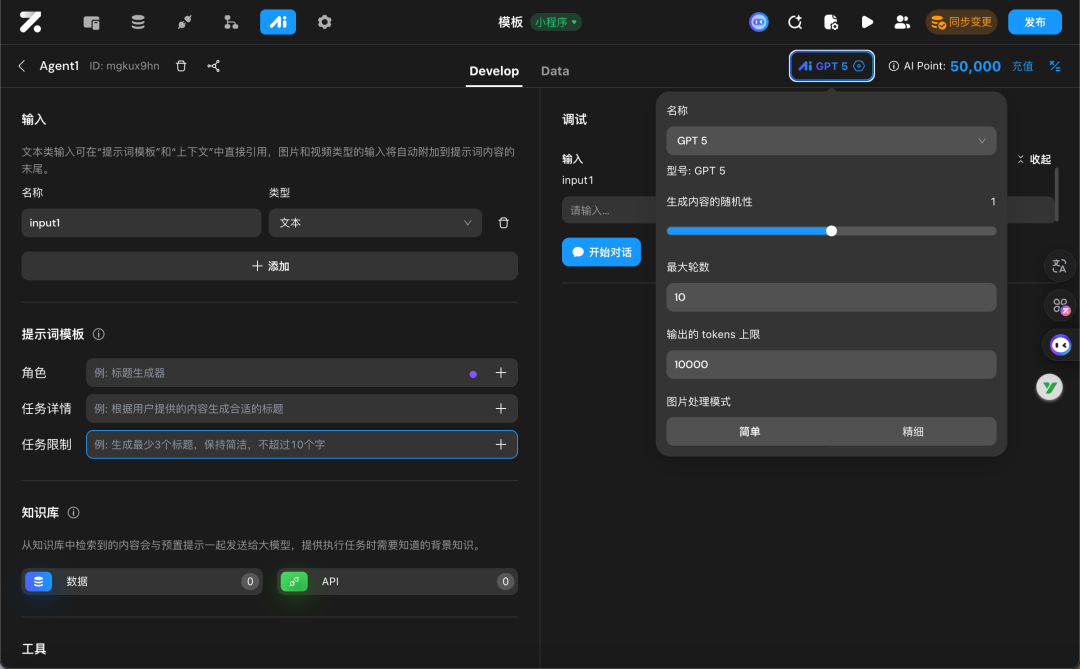Click the robot face icon on right sidebar
Image resolution: width=1080 pixels, height=669 pixels.
point(1059,344)
